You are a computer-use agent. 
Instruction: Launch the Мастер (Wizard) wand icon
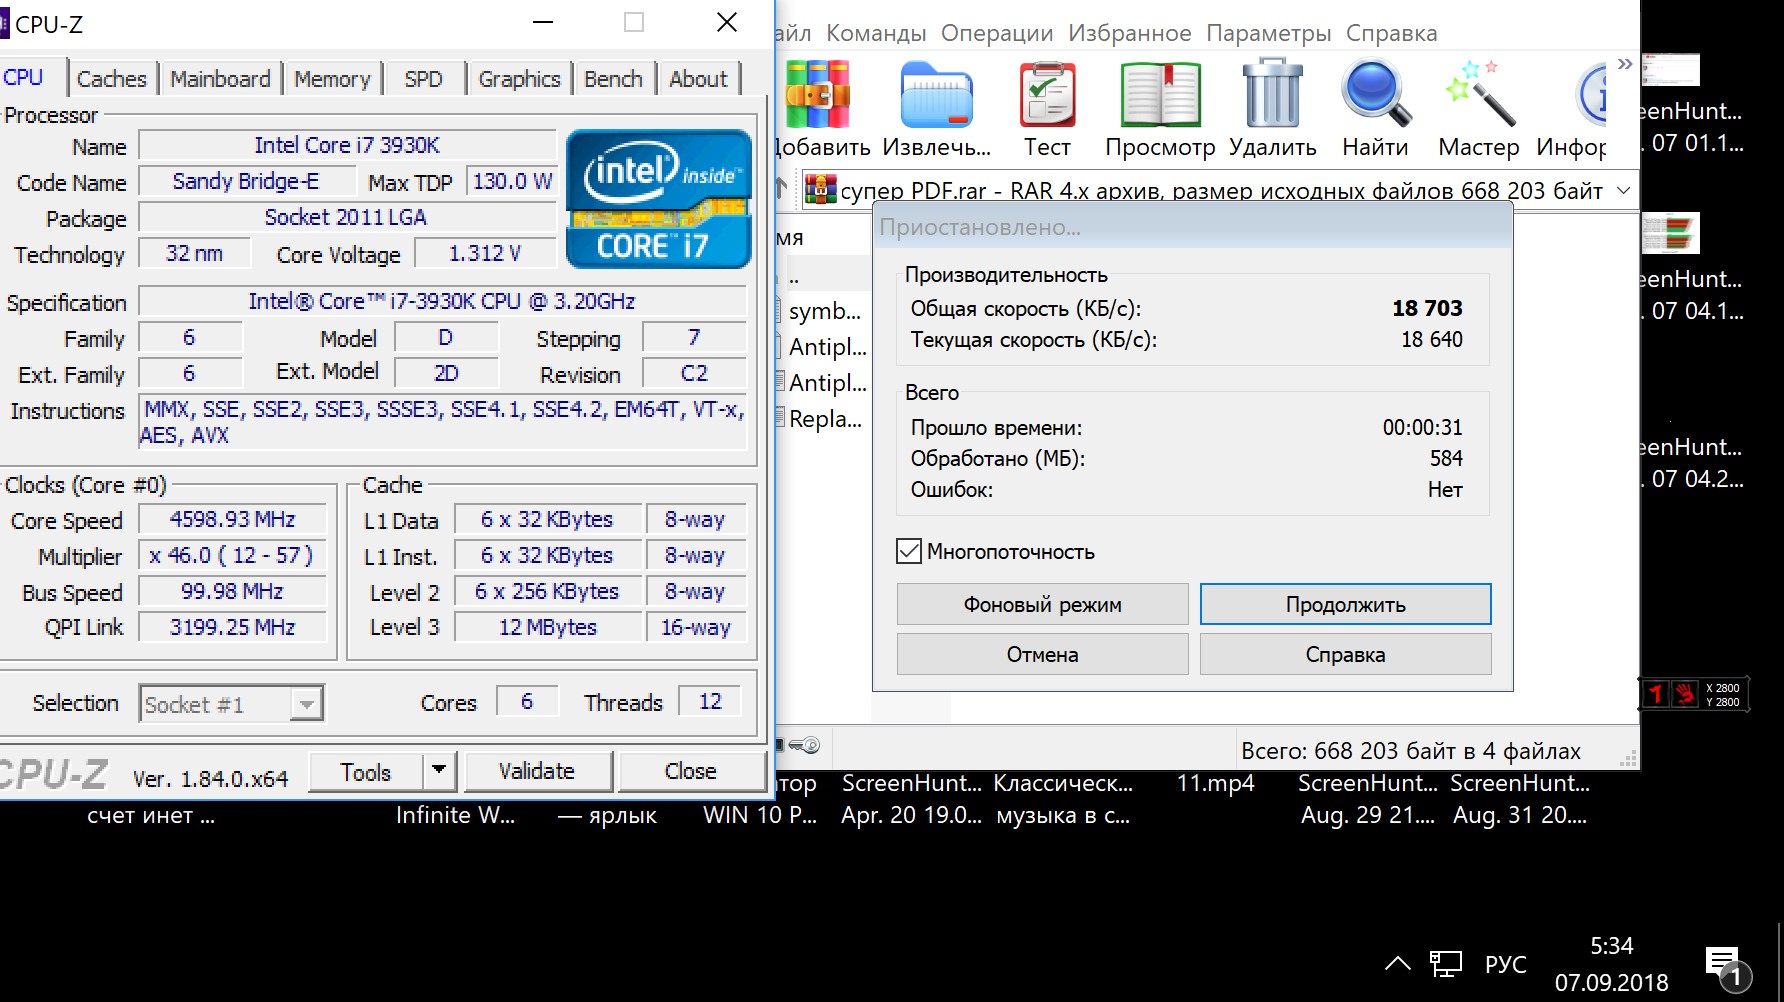pyautogui.click(x=1478, y=96)
